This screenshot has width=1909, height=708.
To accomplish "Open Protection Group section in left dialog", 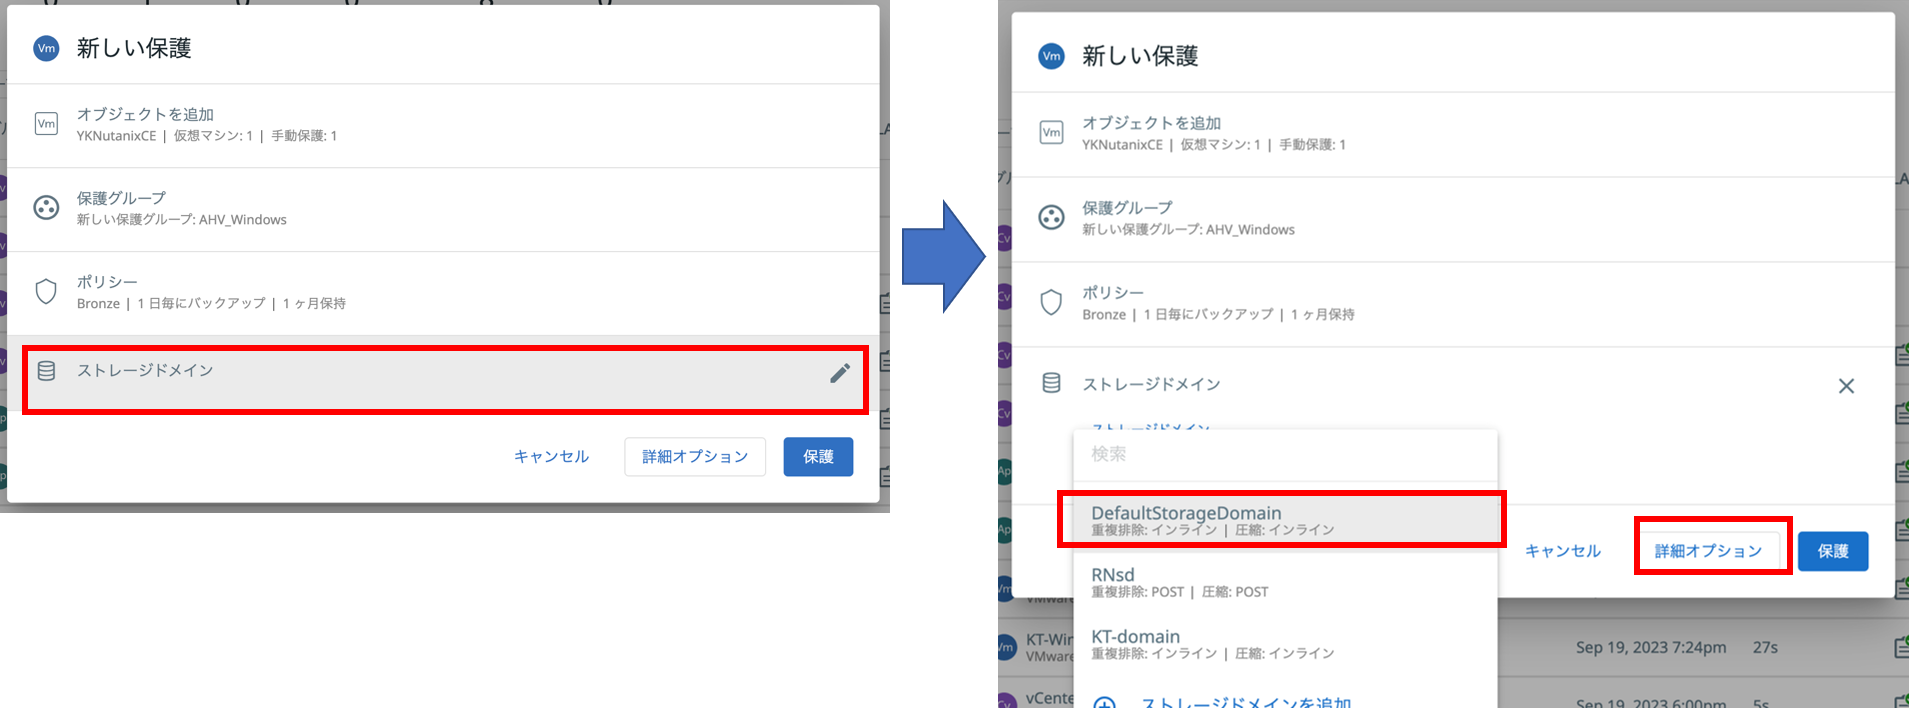I will coord(443,209).
